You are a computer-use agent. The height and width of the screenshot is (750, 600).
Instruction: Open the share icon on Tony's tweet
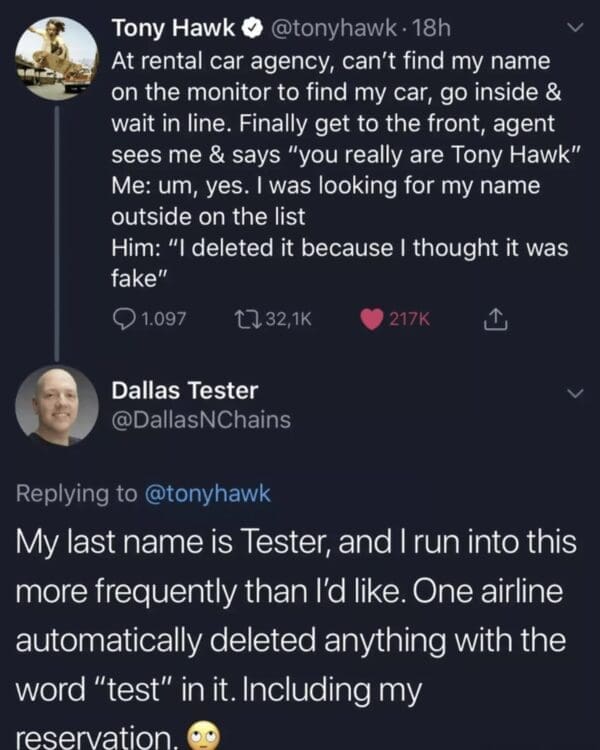493,319
